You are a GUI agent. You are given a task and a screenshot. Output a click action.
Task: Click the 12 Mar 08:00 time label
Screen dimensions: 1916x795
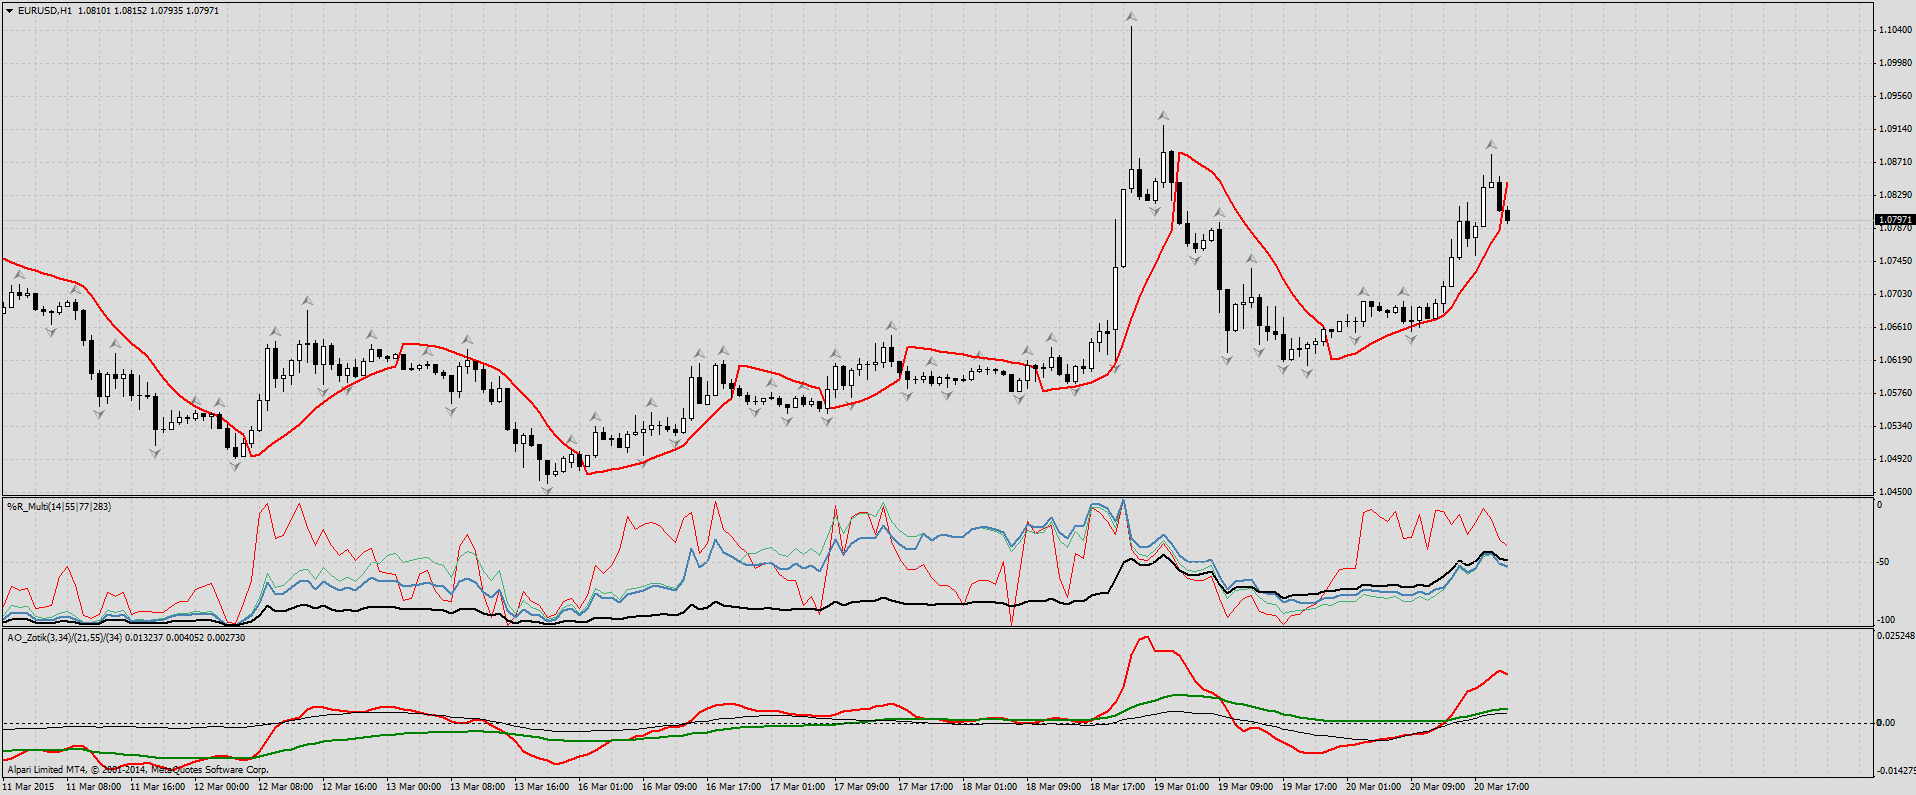pos(285,787)
